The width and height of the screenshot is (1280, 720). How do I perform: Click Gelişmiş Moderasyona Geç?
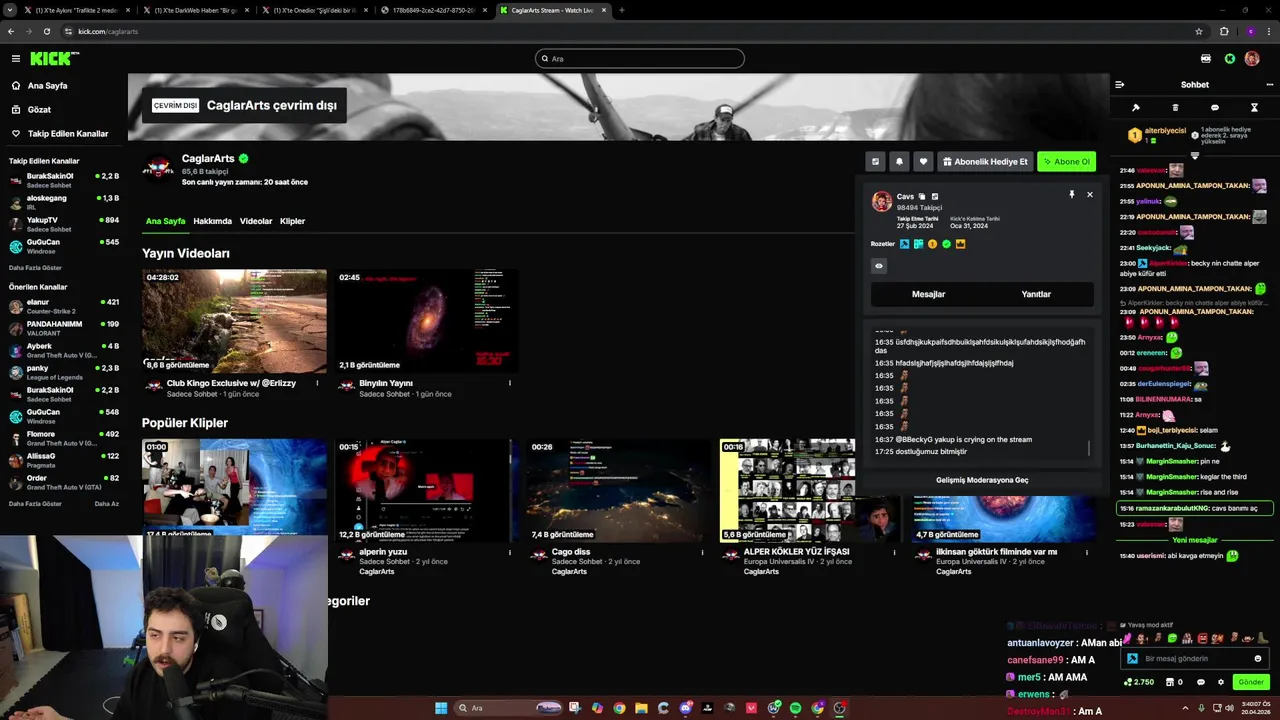pos(982,480)
